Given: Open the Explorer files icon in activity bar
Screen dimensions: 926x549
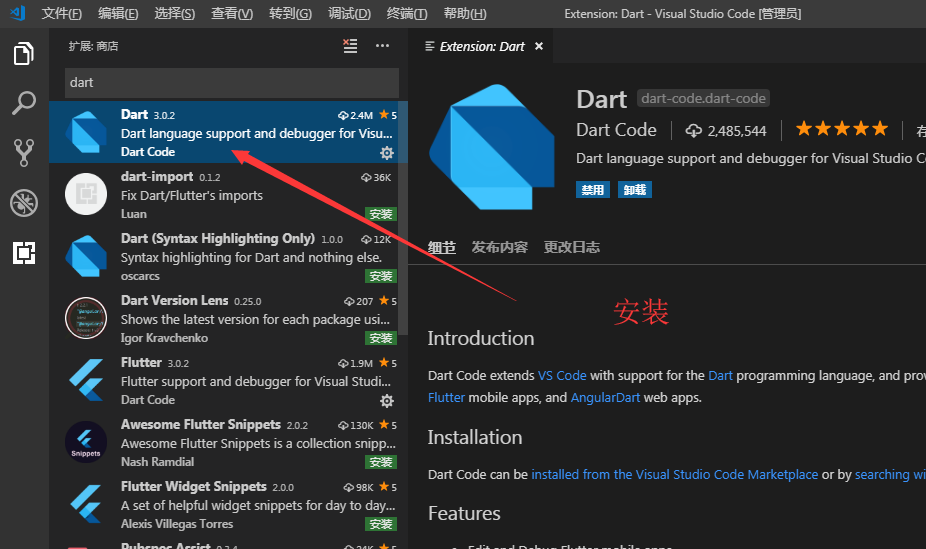Looking at the screenshot, I should click(24, 54).
